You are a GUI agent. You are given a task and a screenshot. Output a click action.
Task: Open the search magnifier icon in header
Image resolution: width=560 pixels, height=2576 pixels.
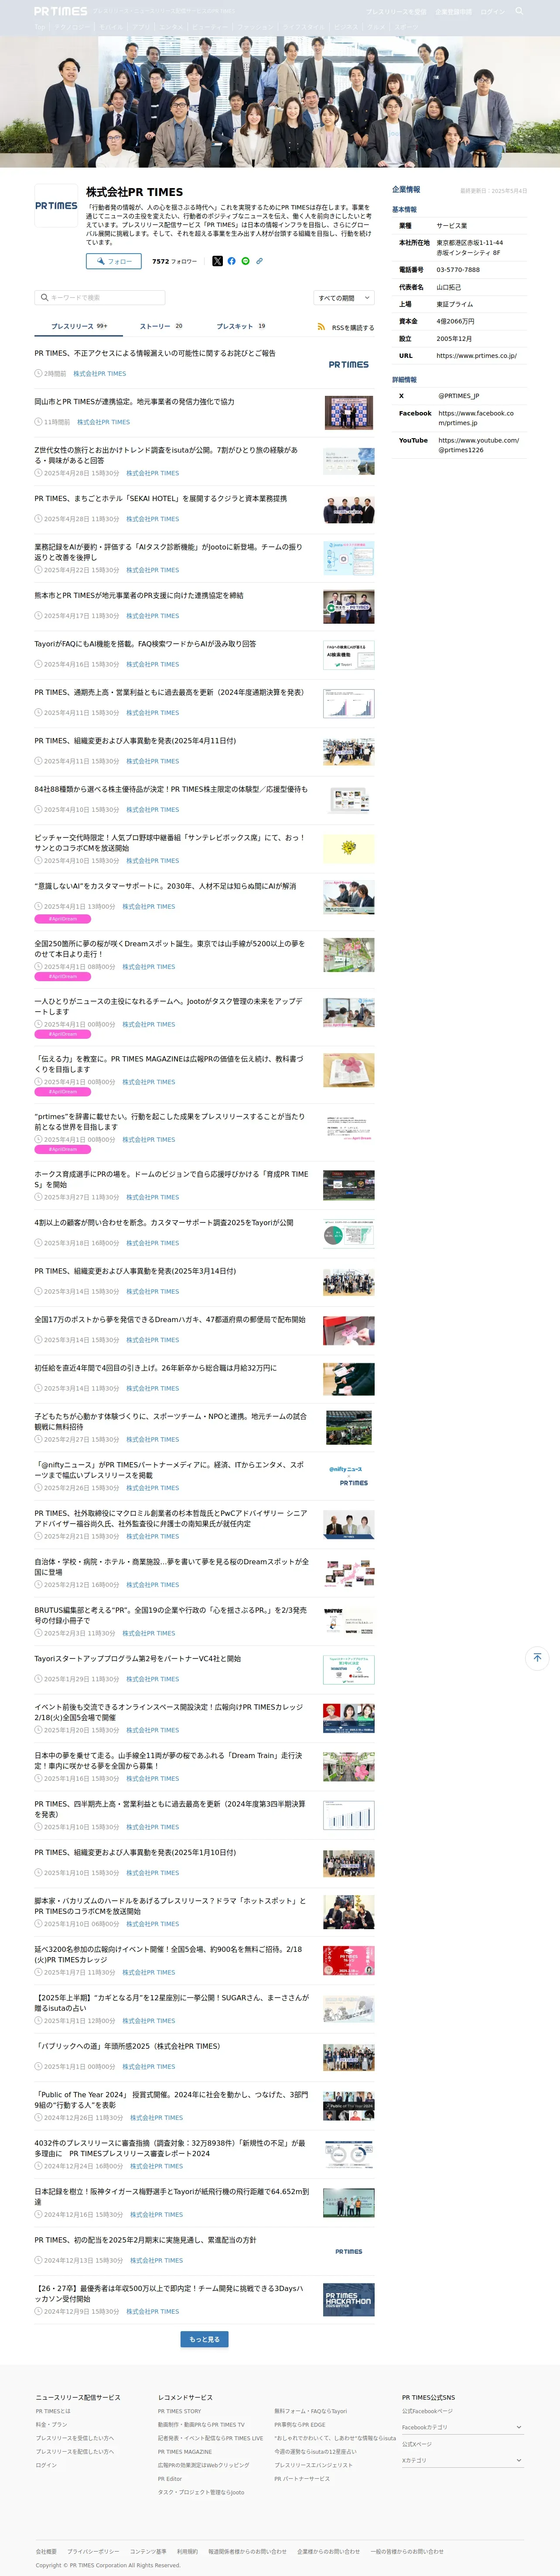519,11
